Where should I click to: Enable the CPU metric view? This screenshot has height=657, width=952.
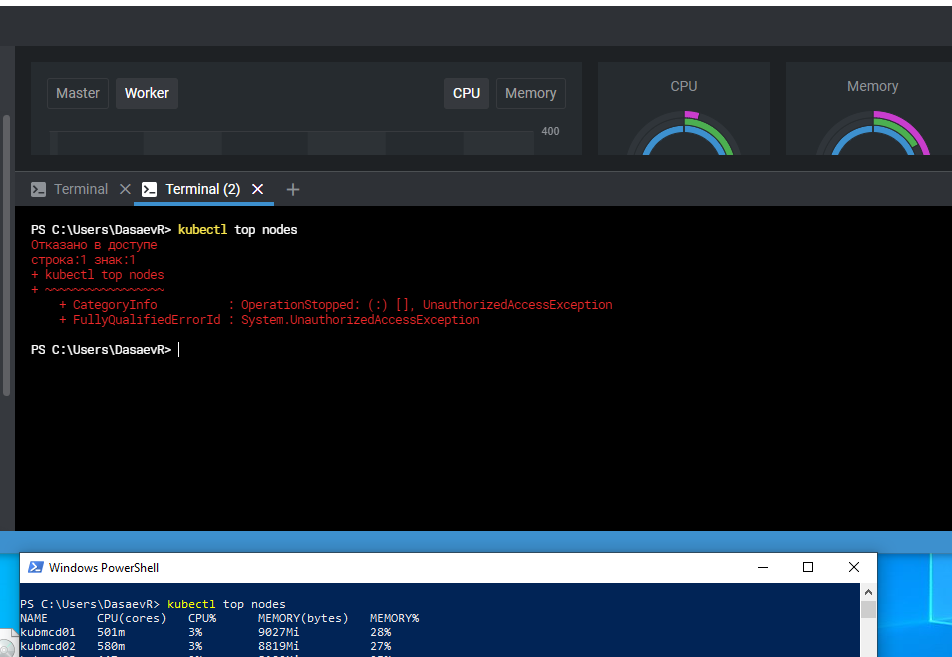click(466, 93)
